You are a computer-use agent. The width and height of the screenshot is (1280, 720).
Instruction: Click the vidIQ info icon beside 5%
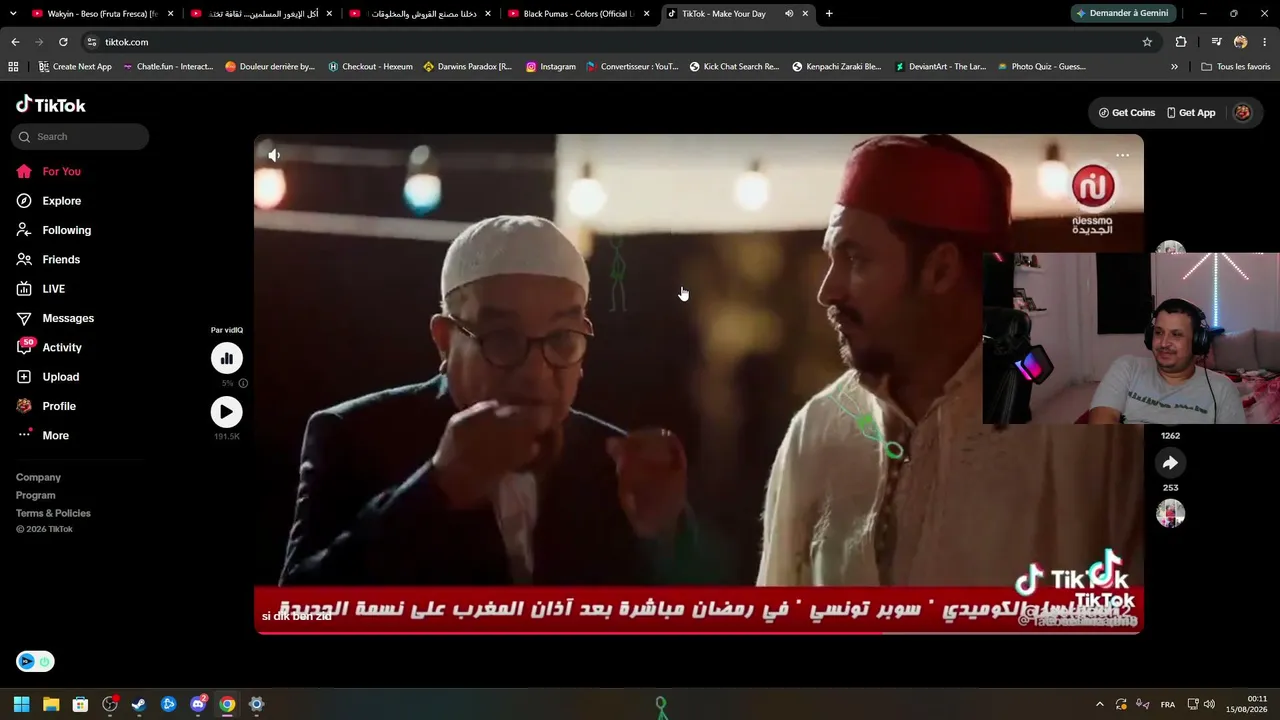[243, 383]
